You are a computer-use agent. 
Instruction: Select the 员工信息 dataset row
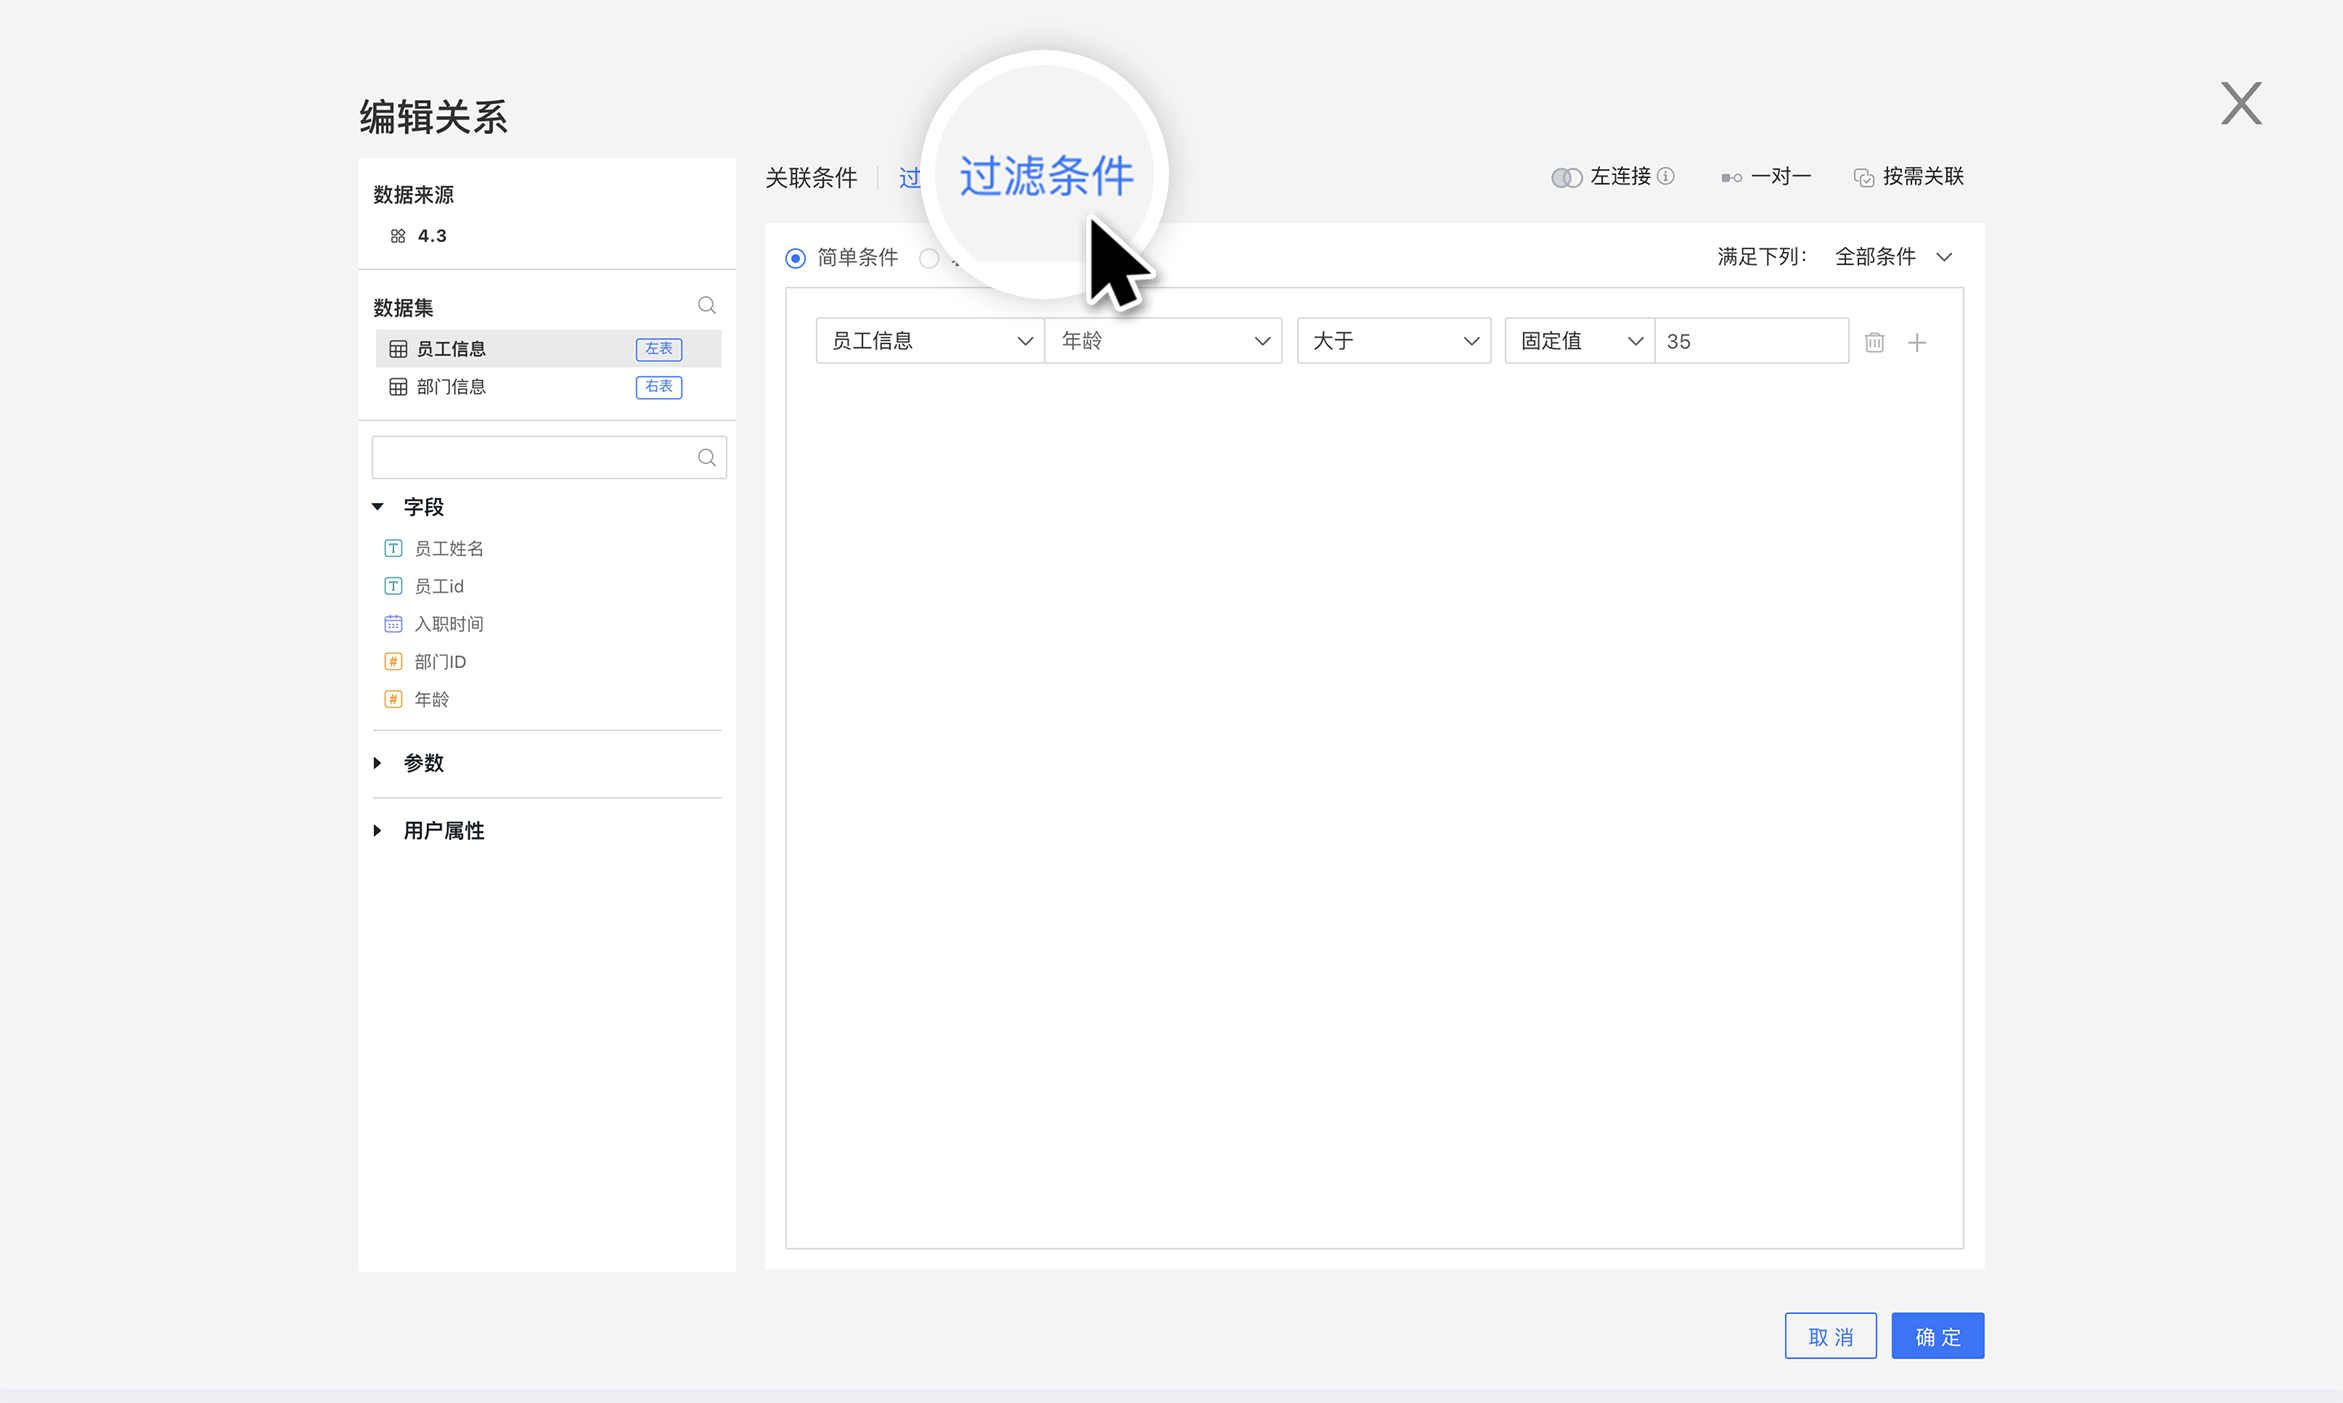pos(548,349)
